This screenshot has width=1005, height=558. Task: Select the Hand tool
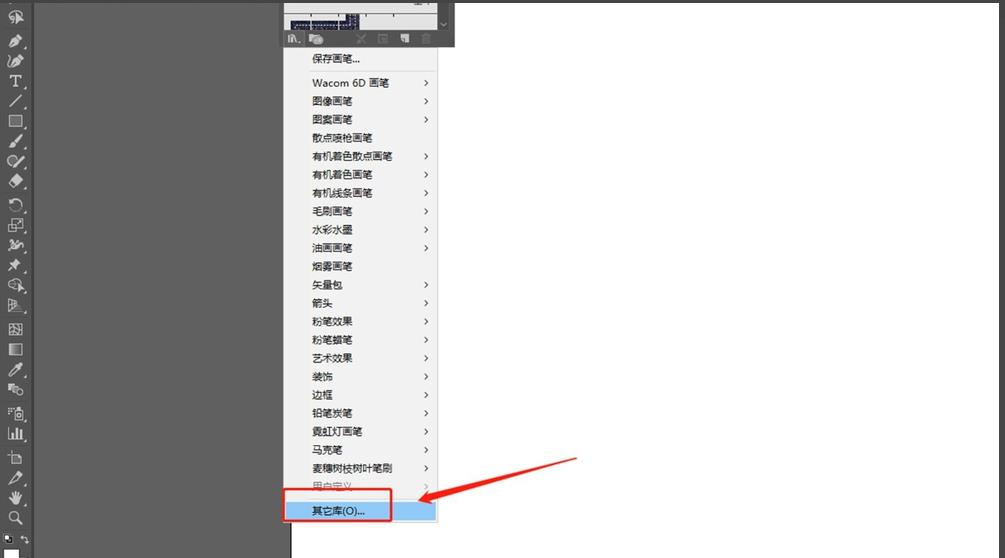click(15, 498)
